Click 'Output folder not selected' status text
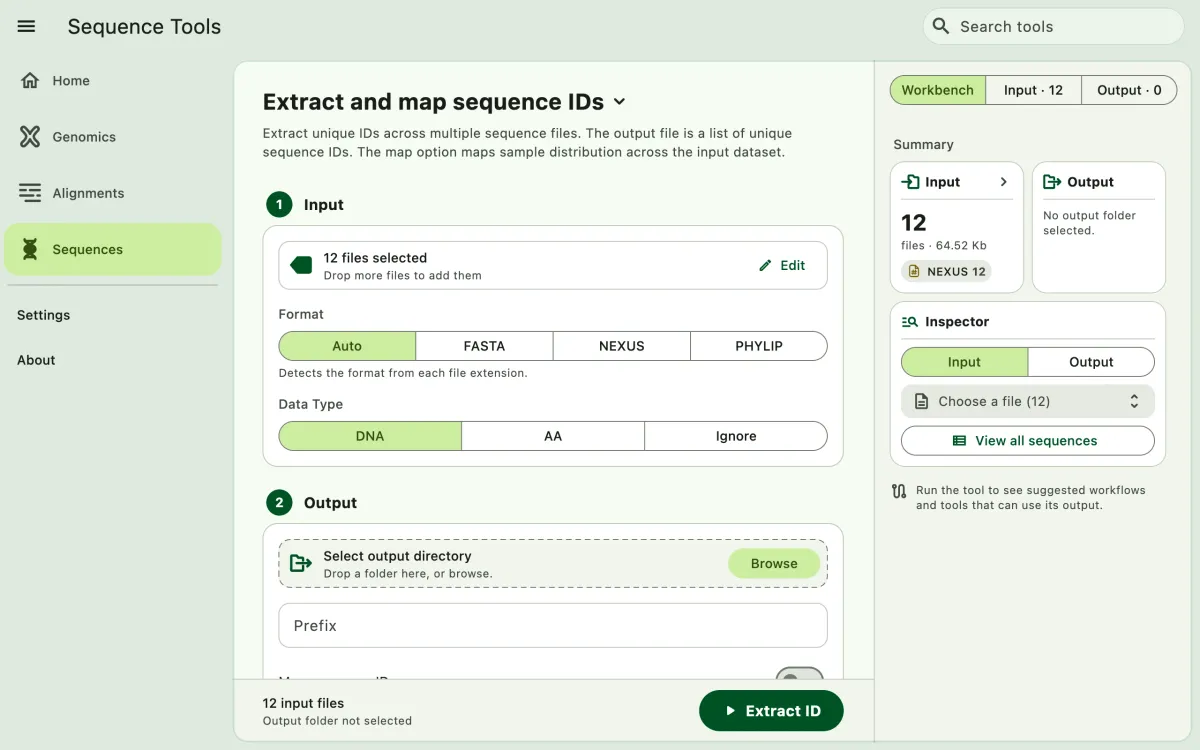 337,720
